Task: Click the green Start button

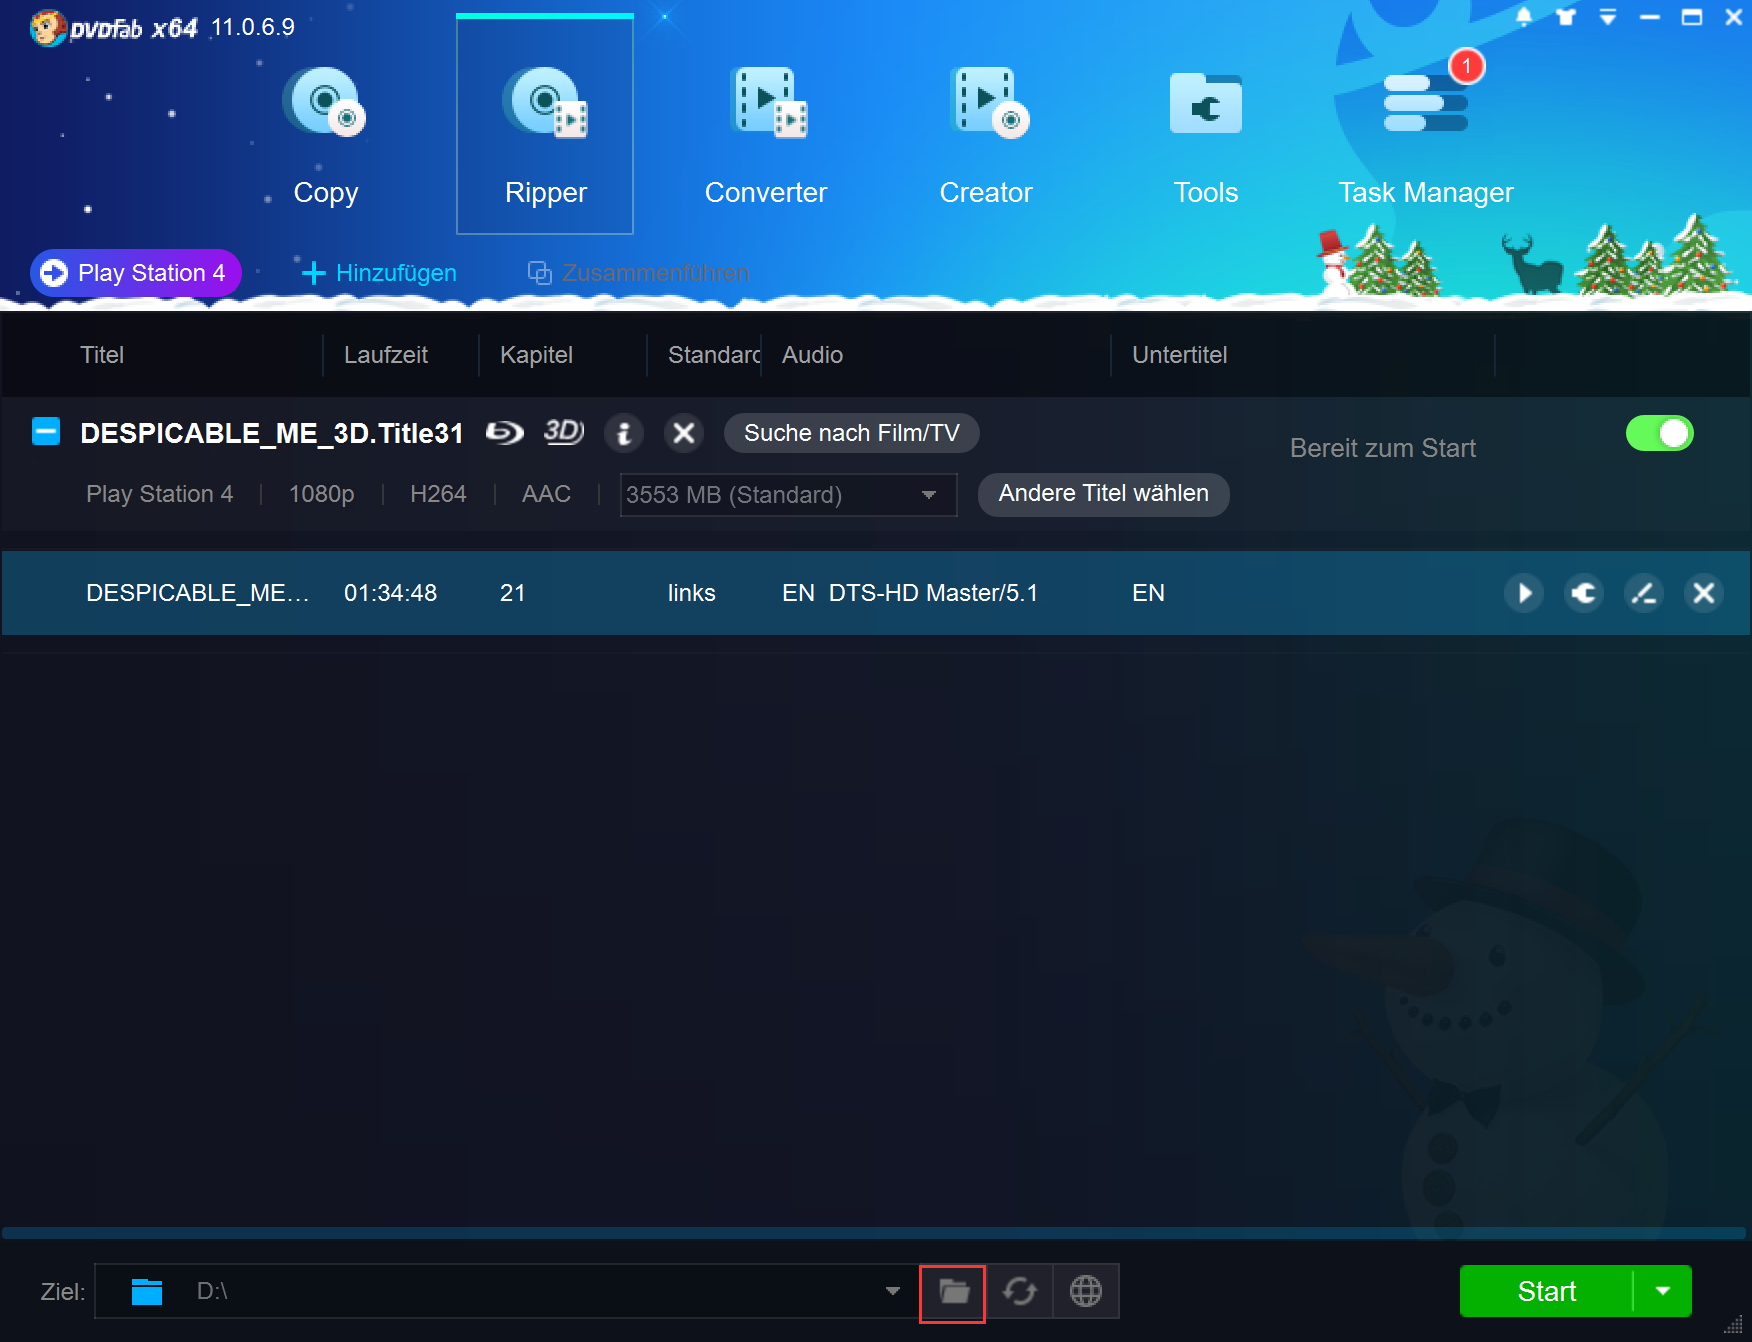Action: click(1546, 1291)
